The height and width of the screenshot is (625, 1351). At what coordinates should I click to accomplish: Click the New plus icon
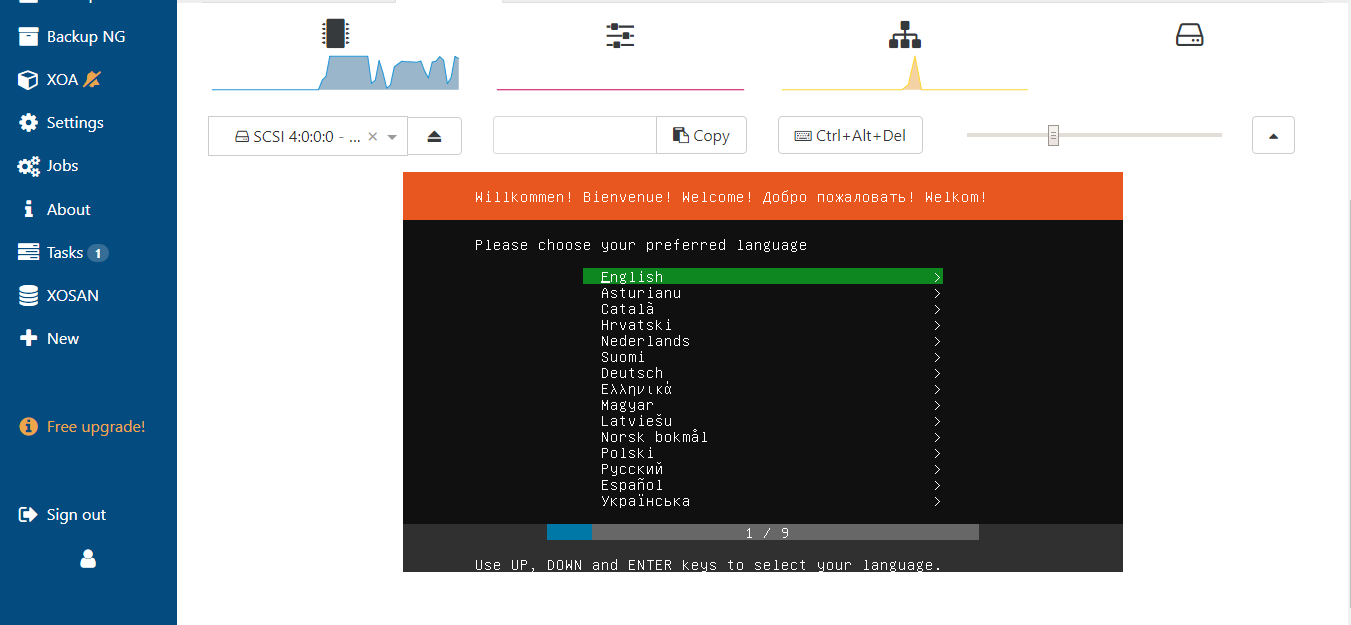(29, 338)
